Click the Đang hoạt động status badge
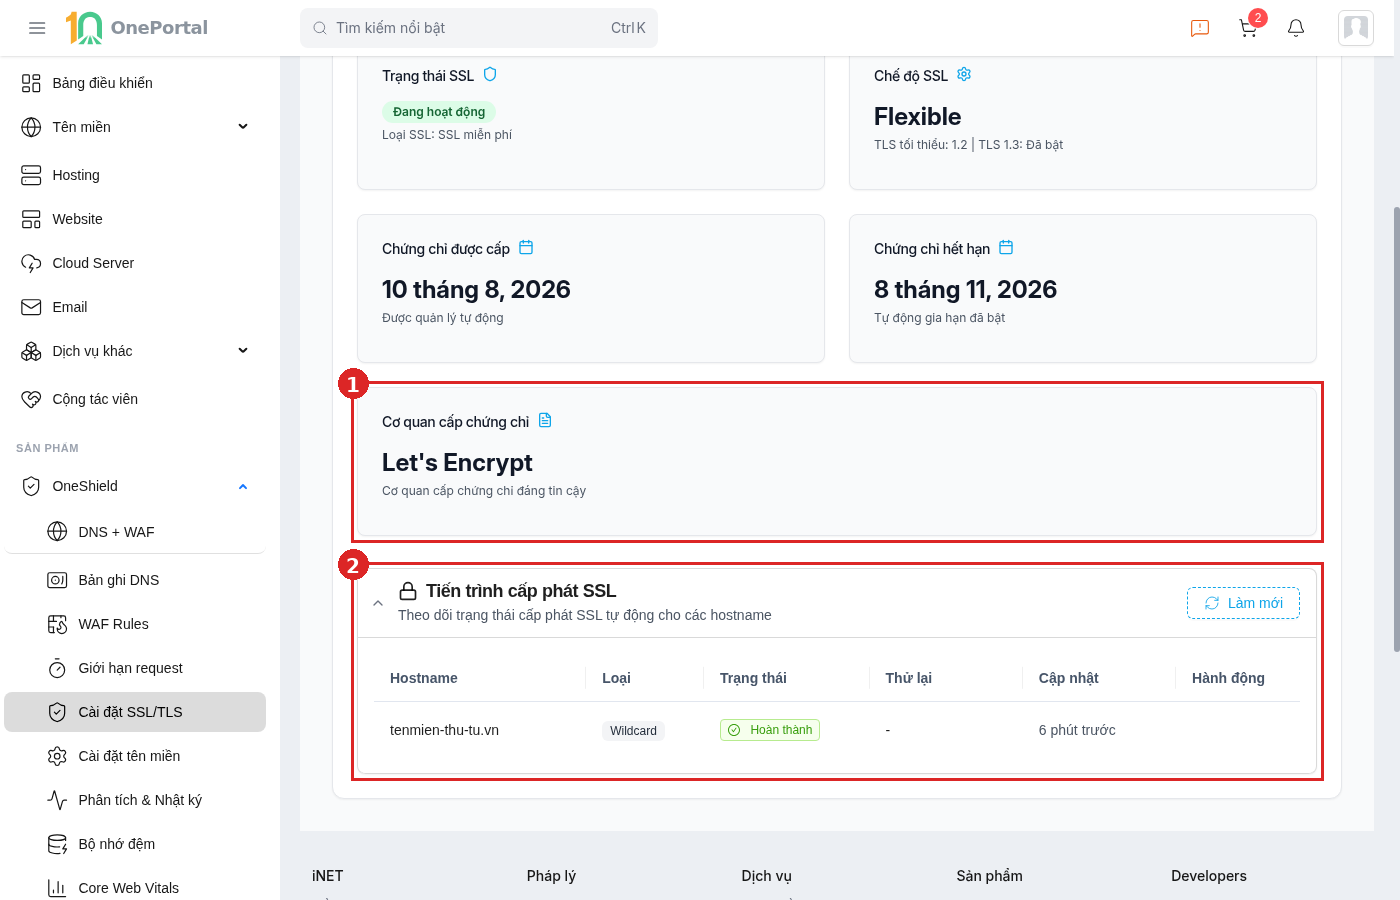 pos(439,112)
